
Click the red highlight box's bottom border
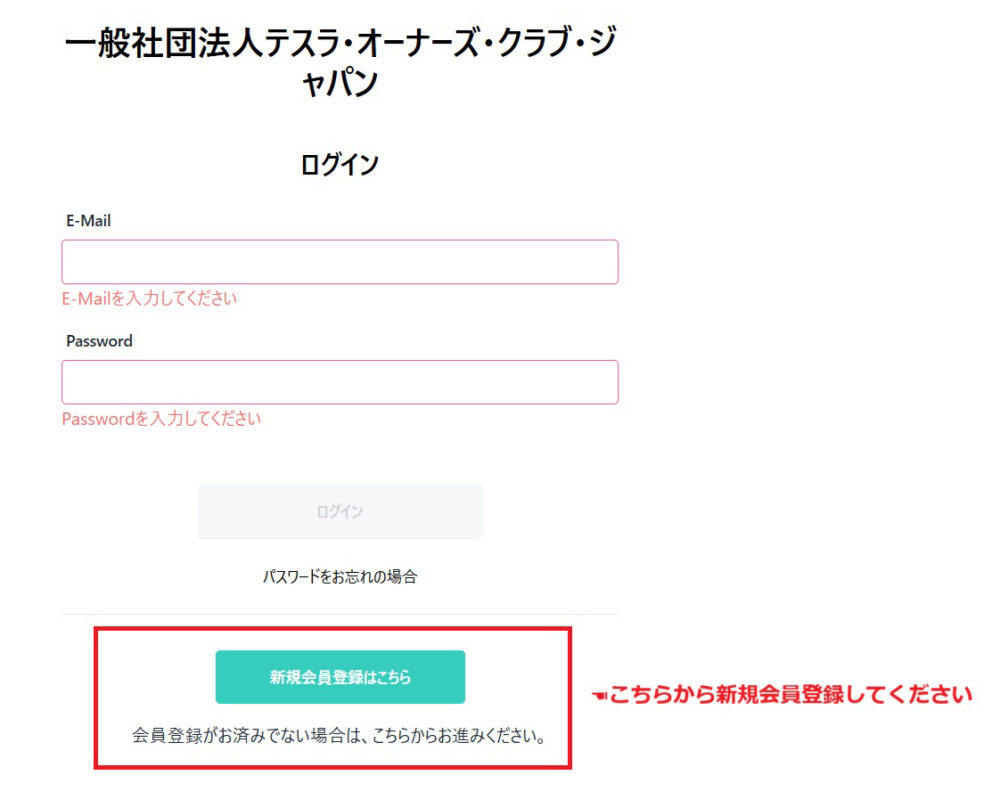(x=332, y=767)
